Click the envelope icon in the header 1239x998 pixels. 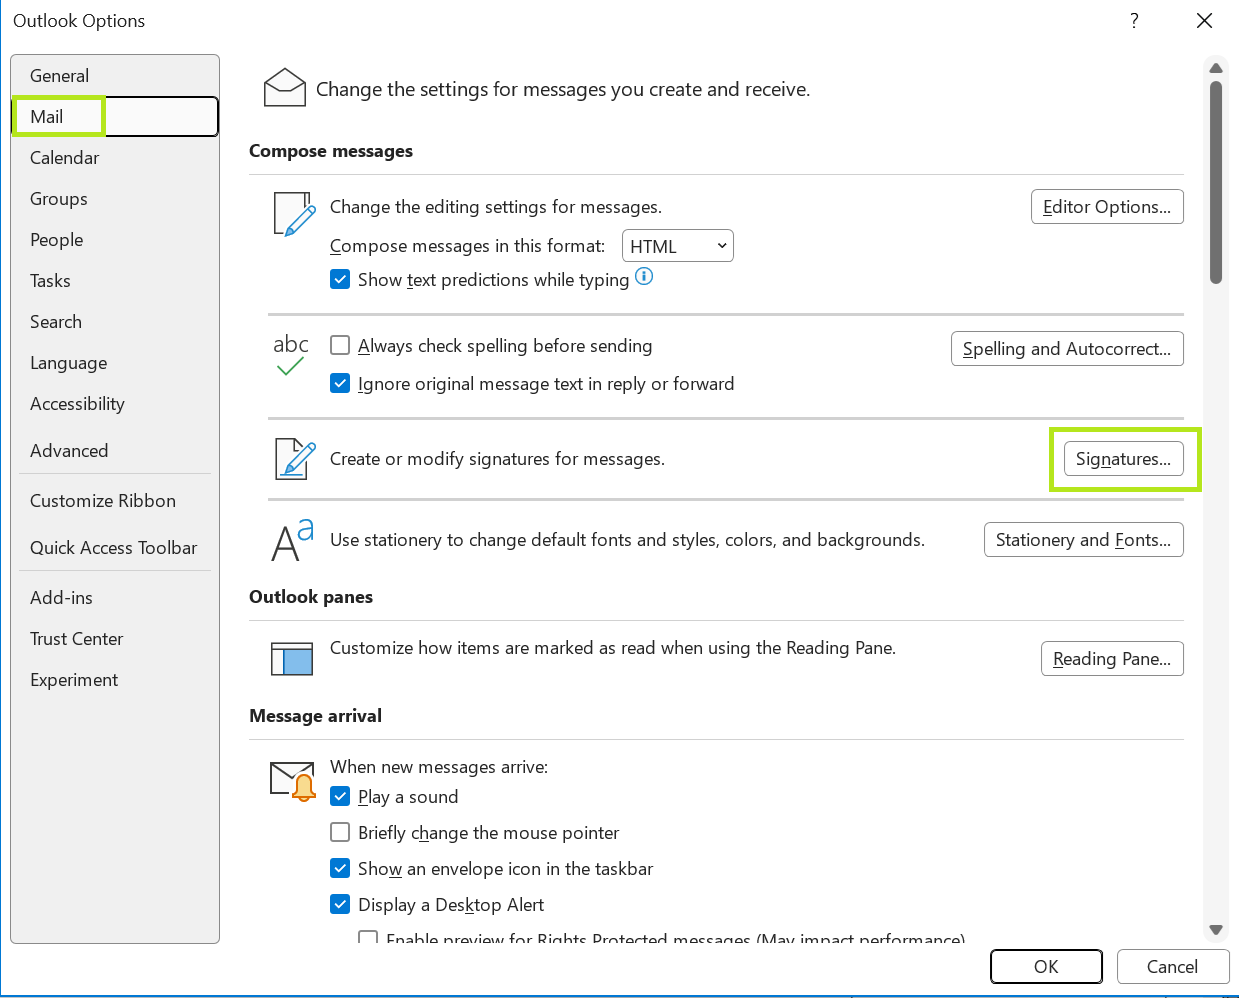(x=285, y=87)
